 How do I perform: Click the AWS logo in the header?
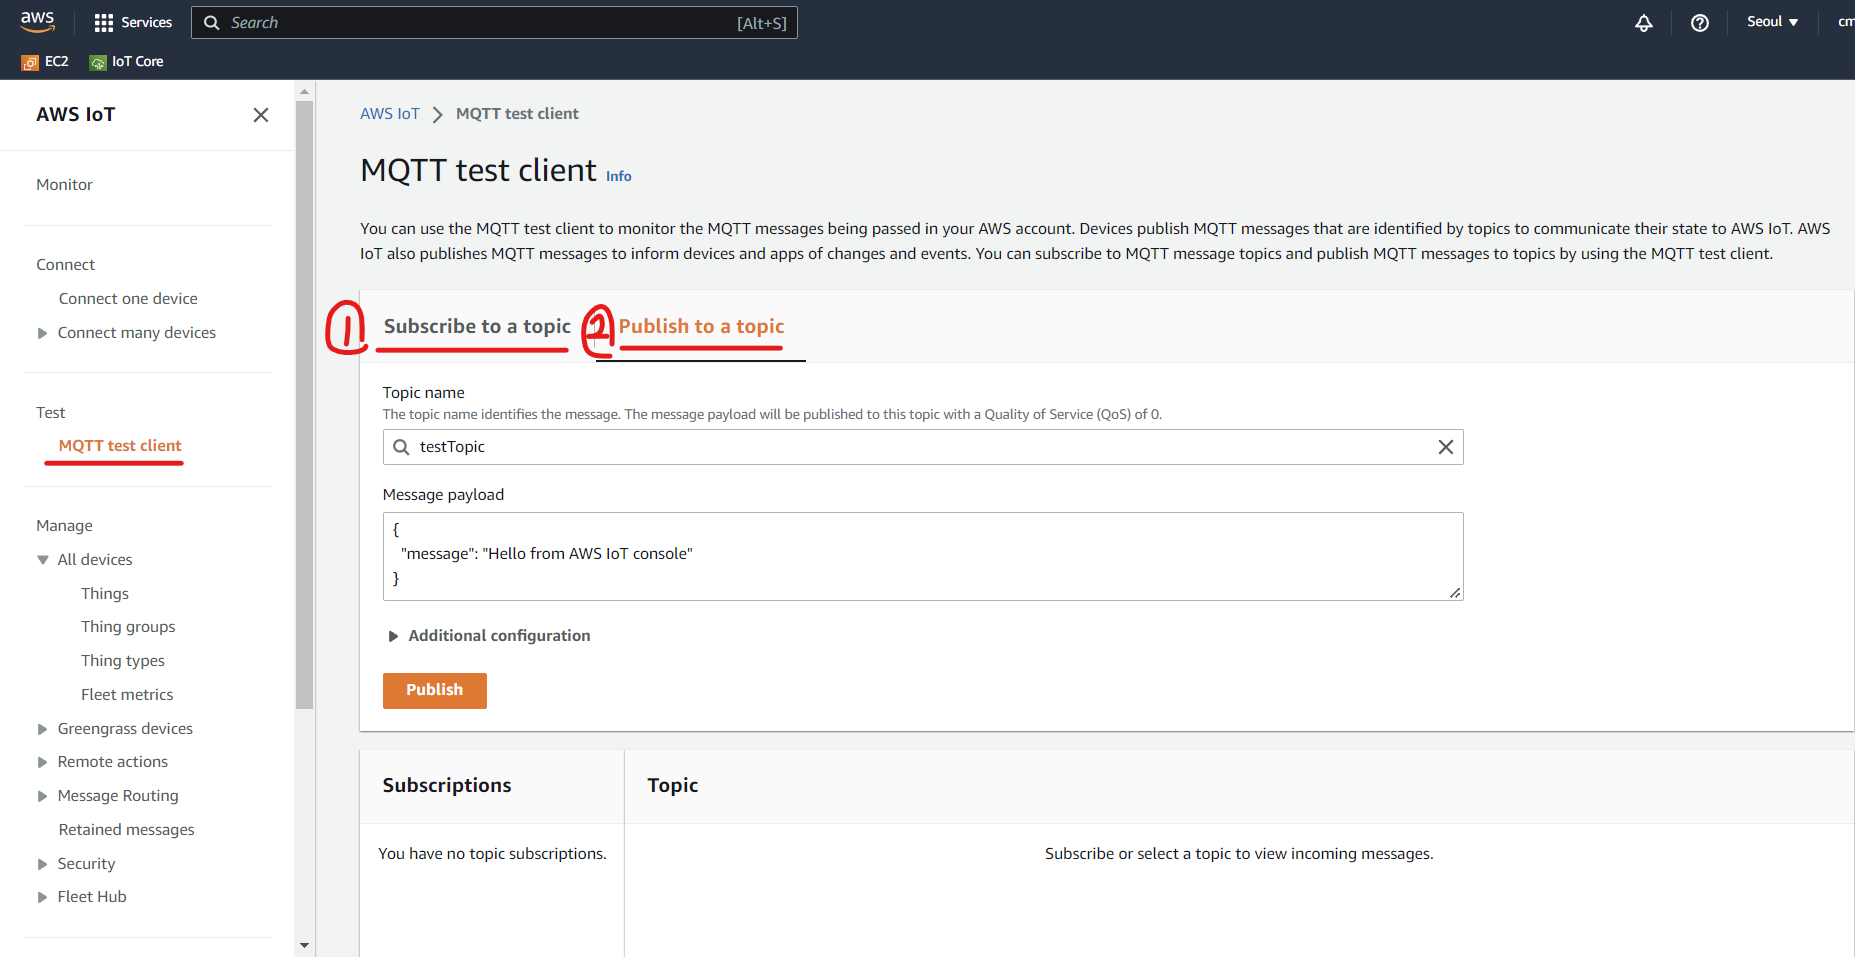(37, 22)
